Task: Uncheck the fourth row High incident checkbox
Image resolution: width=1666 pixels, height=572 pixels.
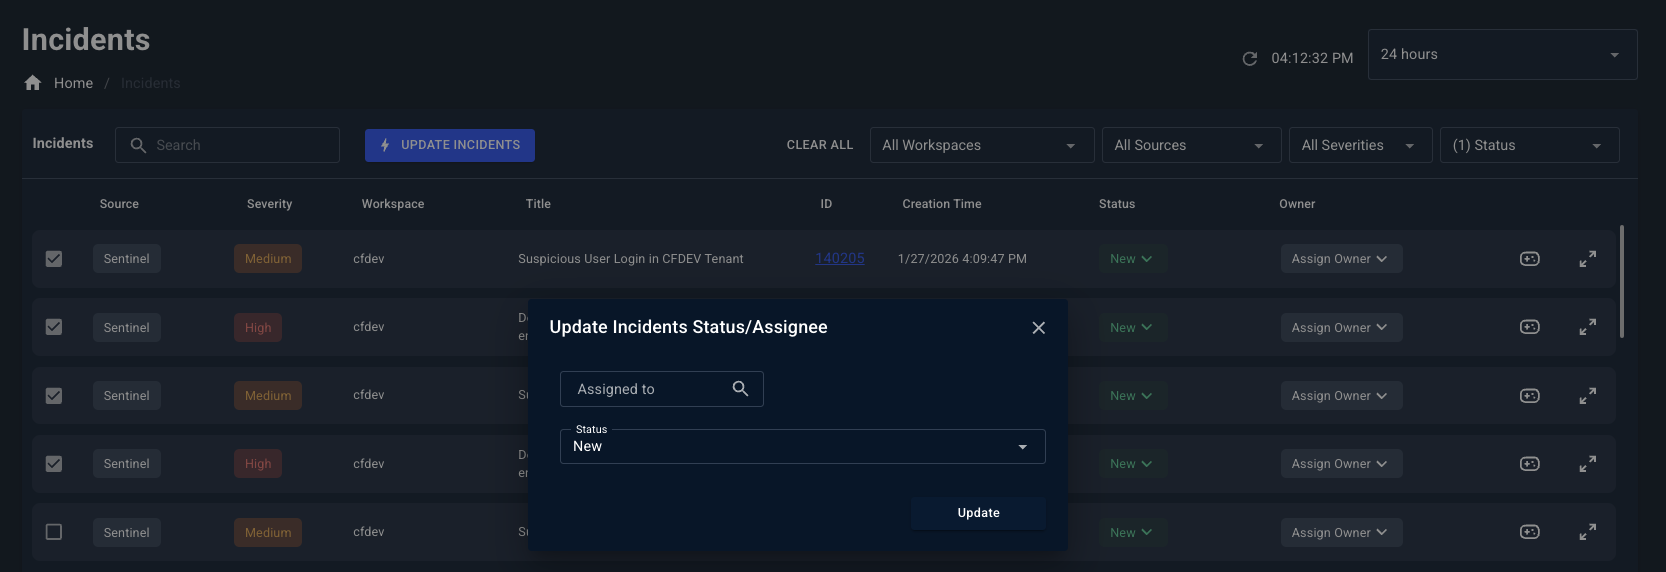Action: (54, 464)
